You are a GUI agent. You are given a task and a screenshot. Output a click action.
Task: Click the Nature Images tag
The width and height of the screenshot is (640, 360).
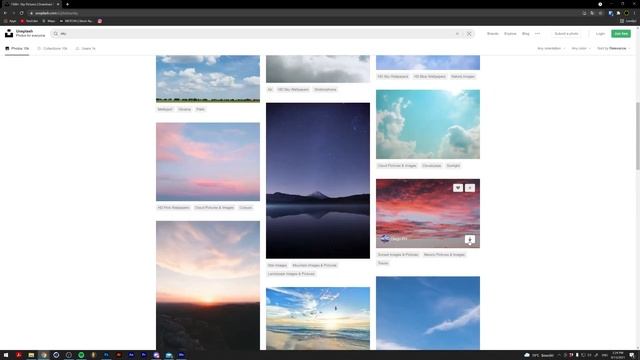pos(463,77)
